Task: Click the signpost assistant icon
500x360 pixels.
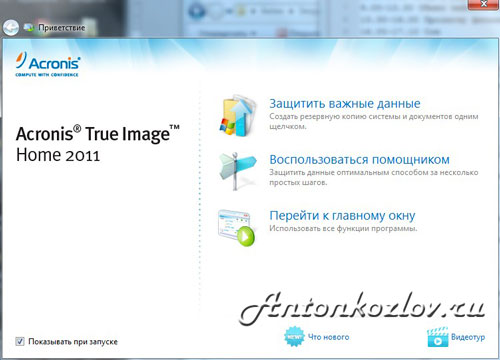Action: (237, 170)
